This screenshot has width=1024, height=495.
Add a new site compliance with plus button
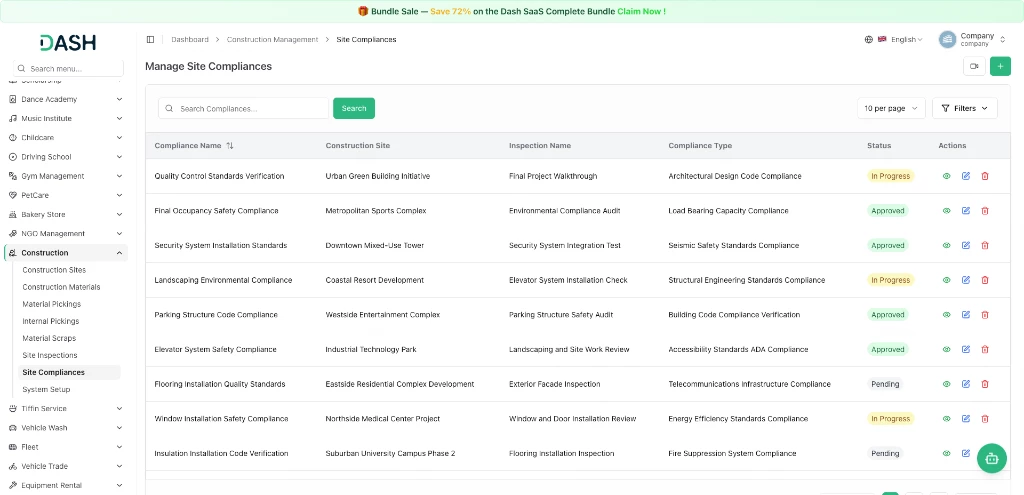(x=1000, y=66)
